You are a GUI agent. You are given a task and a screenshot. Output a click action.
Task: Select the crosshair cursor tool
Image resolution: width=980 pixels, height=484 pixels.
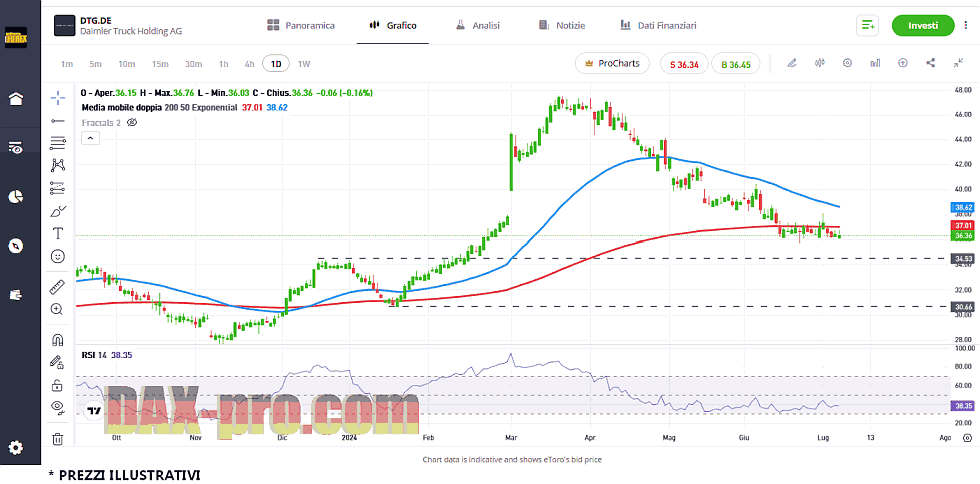58,97
